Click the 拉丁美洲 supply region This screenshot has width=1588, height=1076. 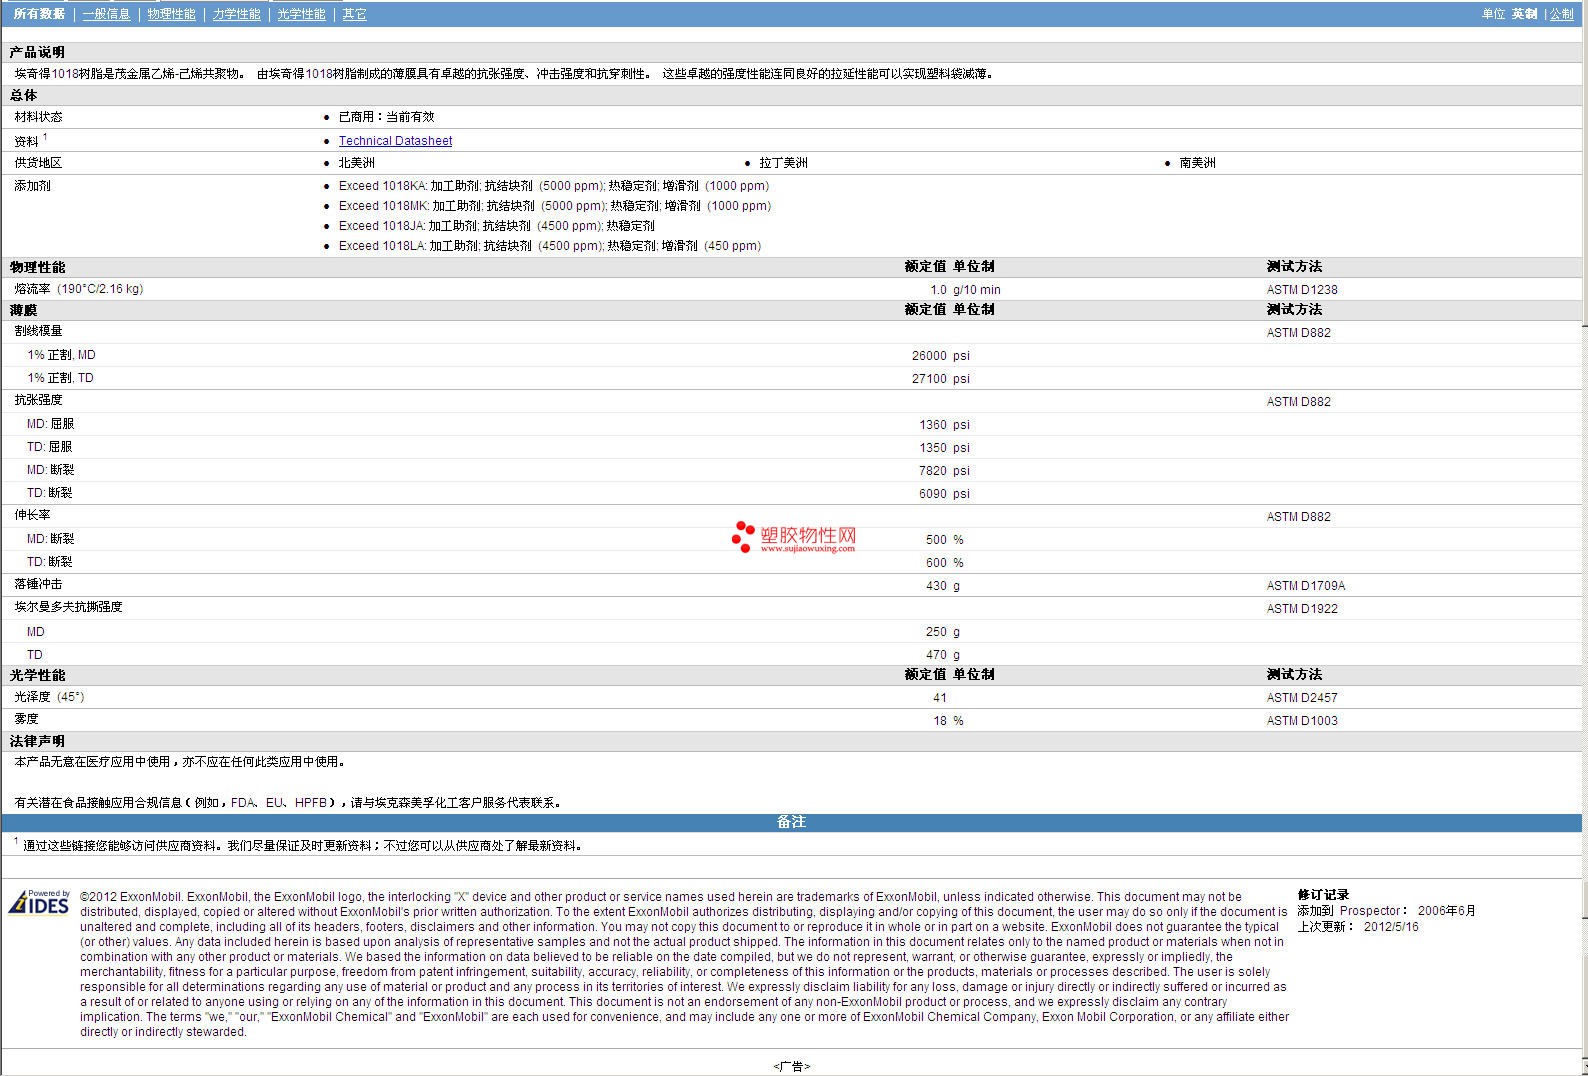pyautogui.click(x=783, y=163)
